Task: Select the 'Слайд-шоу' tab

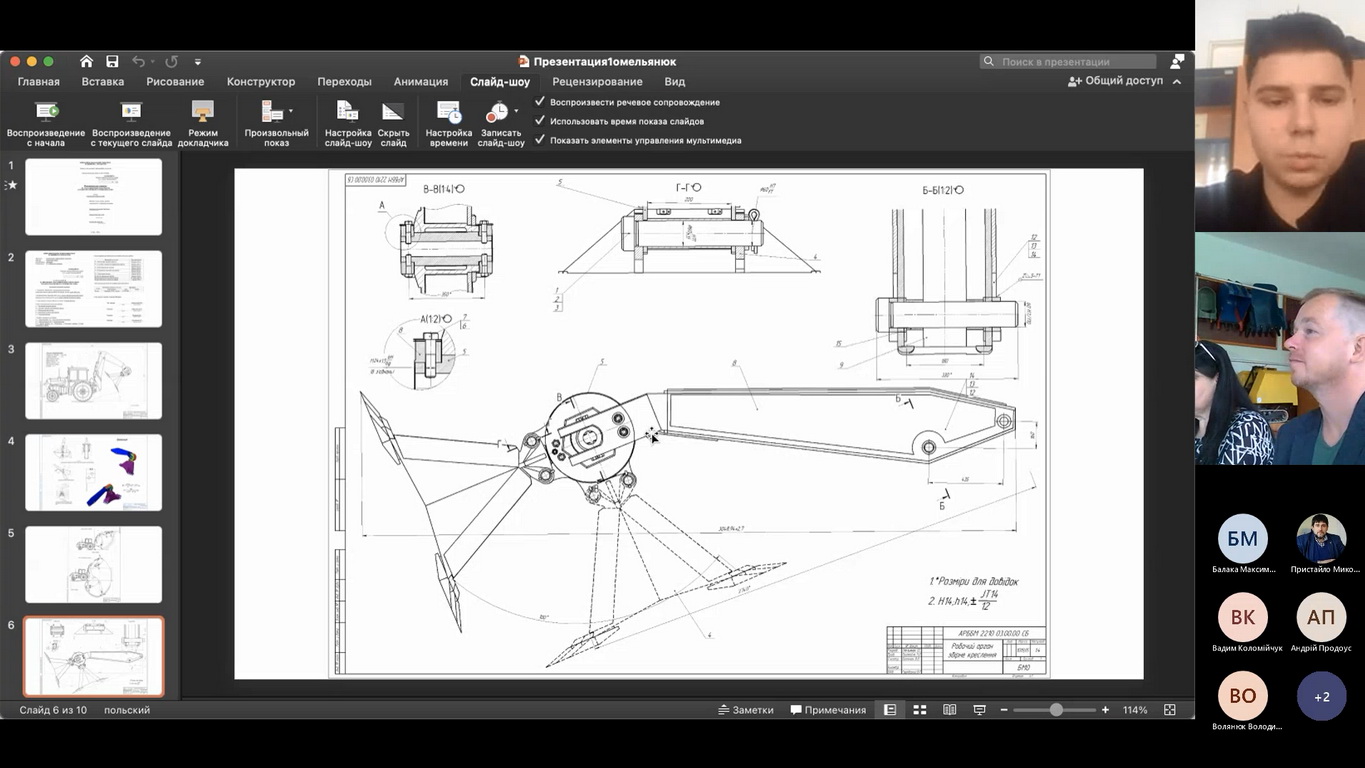Action: 500,82
